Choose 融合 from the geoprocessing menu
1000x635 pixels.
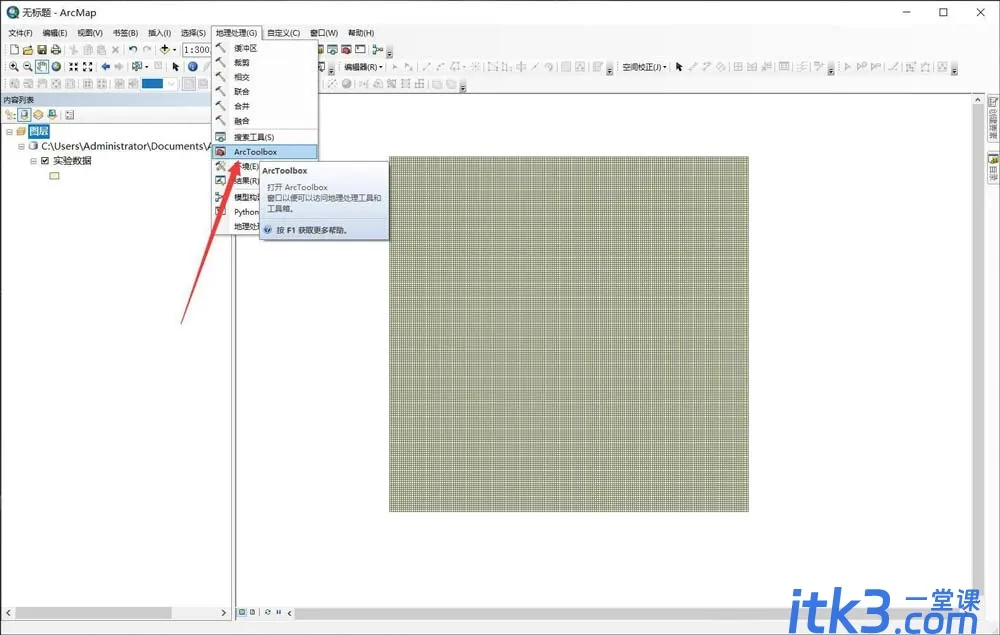[265, 121]
